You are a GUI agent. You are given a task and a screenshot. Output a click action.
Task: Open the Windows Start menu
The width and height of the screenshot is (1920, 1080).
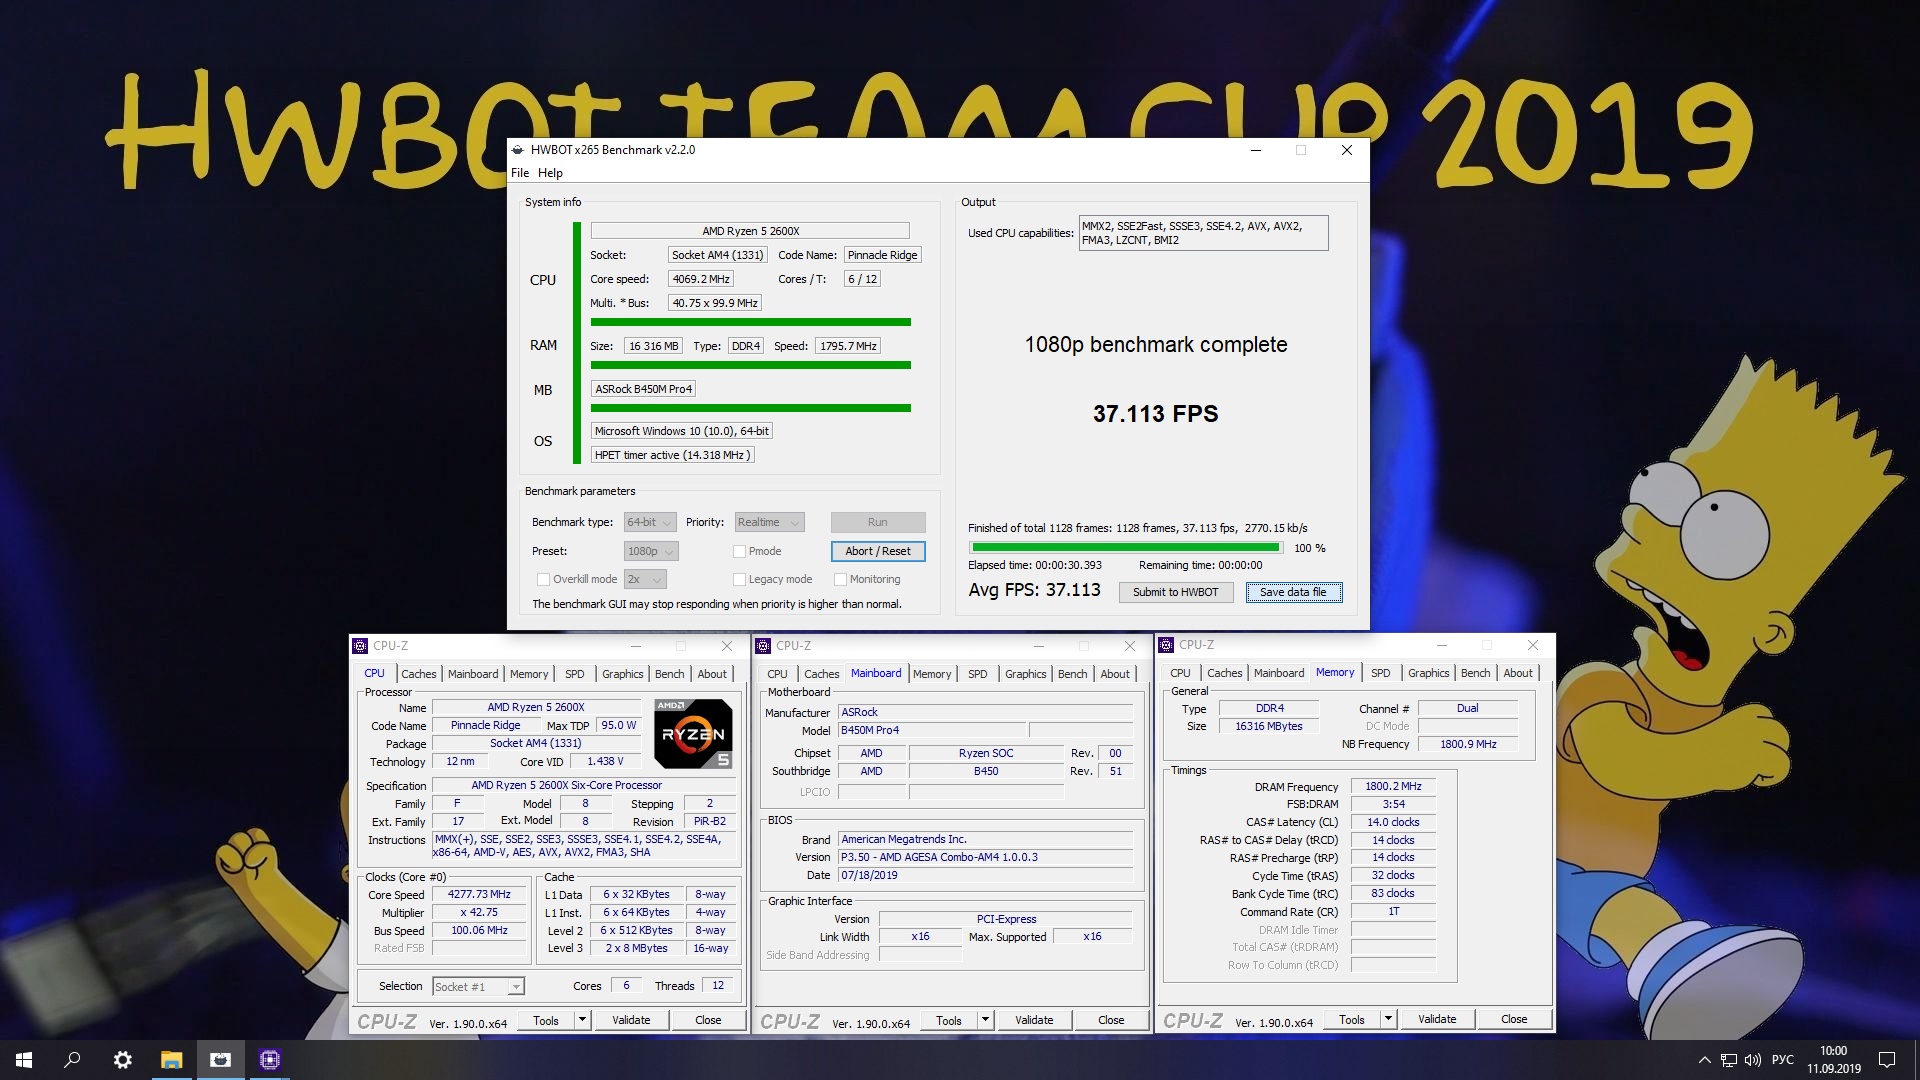pos(24,1060)
